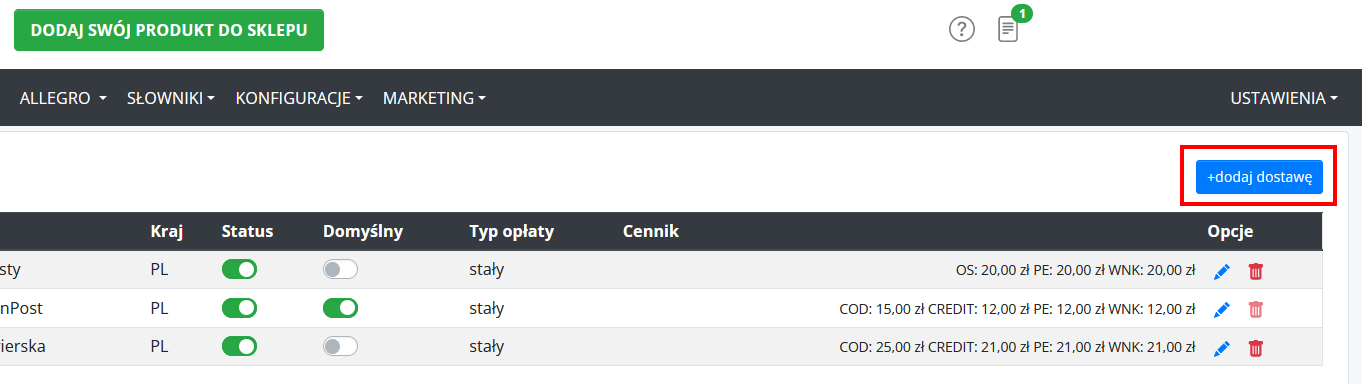Edit the first delivery row with pencil
Image resolution: width=1362 pixels, height=384 pixels.
point(1221,271)
